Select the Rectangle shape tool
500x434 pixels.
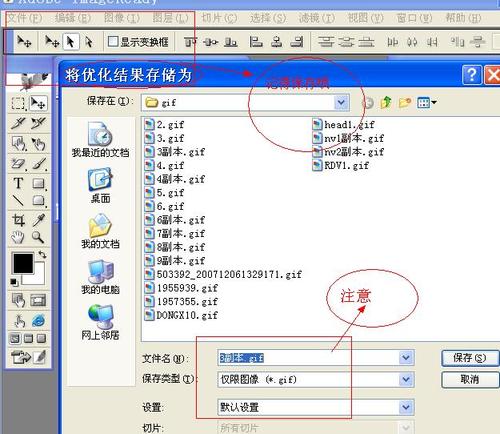pos(39,183)
